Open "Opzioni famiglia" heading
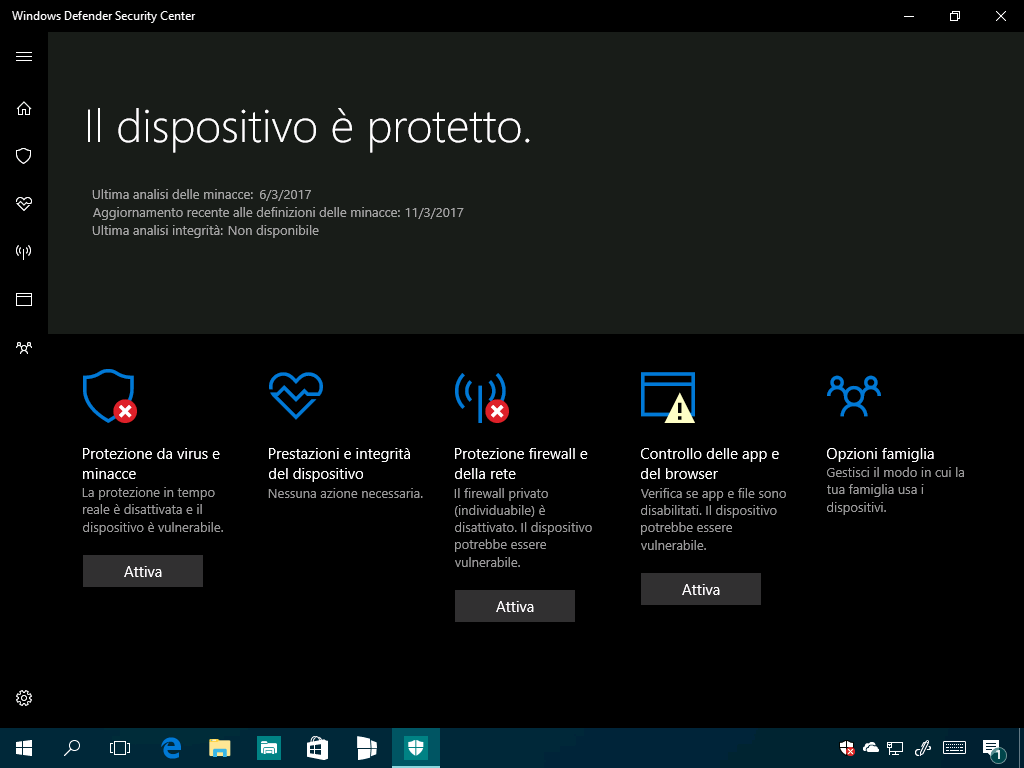This screenshot has width=1024, height=768. click(x=880, y=454)
